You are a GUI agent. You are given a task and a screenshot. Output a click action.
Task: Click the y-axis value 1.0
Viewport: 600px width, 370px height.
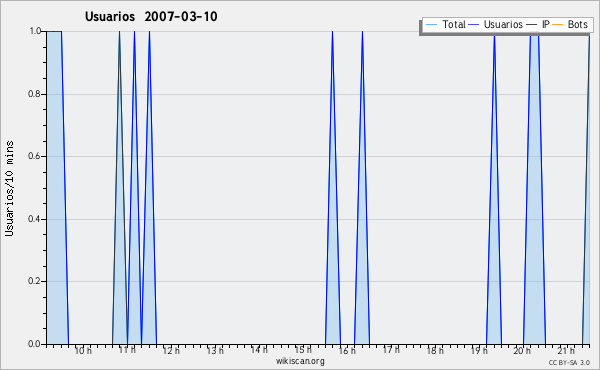pos(35,31)
